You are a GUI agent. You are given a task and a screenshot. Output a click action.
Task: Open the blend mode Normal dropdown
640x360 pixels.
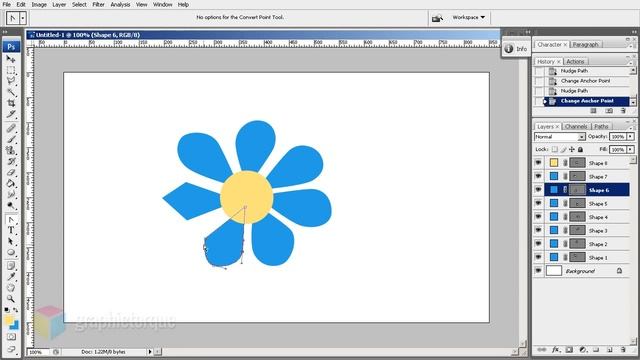click(x=560, y=137)
